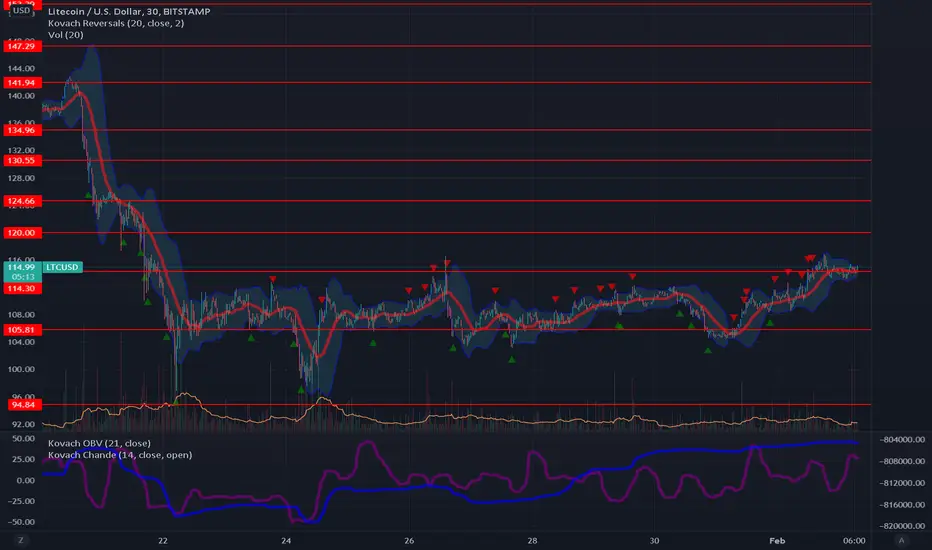Screen dimensions: 932x550
Task: Click the 22 date on the time axis
Action: click(x=163, y=540)
